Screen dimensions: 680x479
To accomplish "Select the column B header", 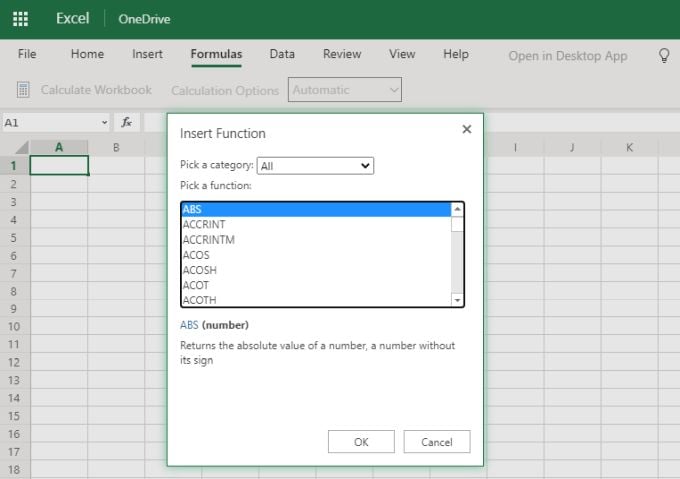I will [x=116, y=148].
